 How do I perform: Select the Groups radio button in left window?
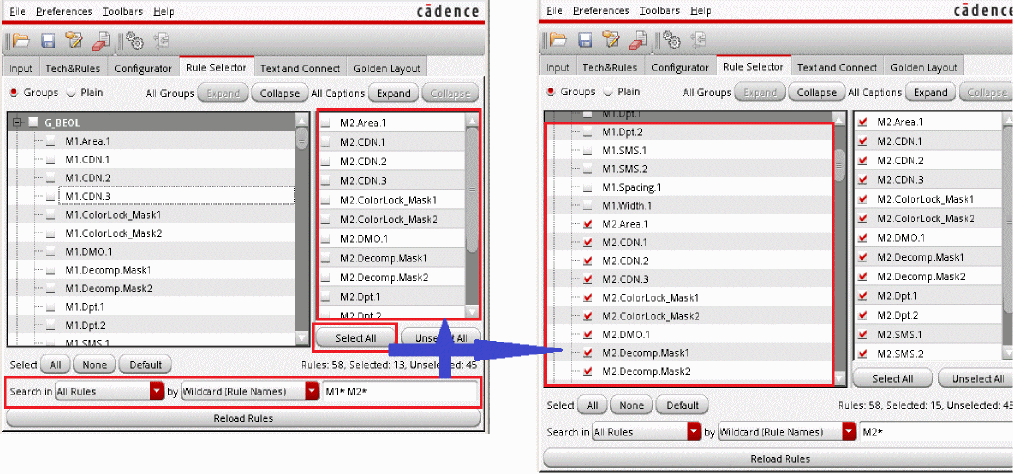(x=14, y=93)
